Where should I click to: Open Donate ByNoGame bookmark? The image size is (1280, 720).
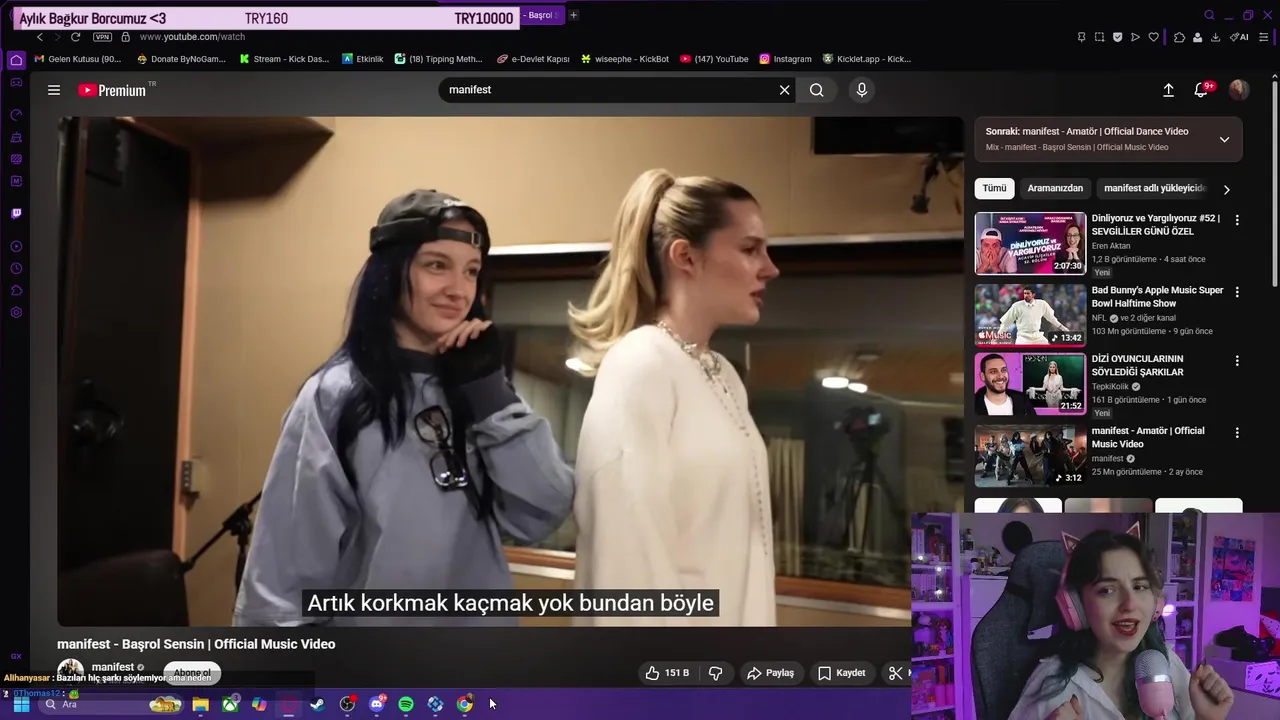181,59
